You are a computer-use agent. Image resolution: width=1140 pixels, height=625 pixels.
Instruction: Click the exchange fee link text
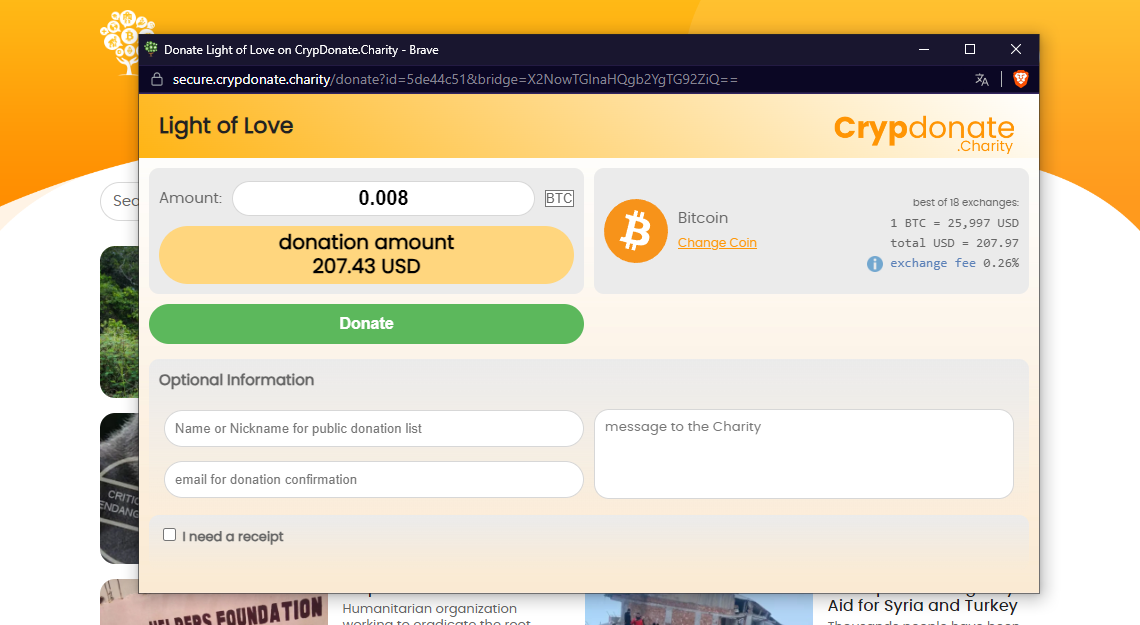click(933, 263)
